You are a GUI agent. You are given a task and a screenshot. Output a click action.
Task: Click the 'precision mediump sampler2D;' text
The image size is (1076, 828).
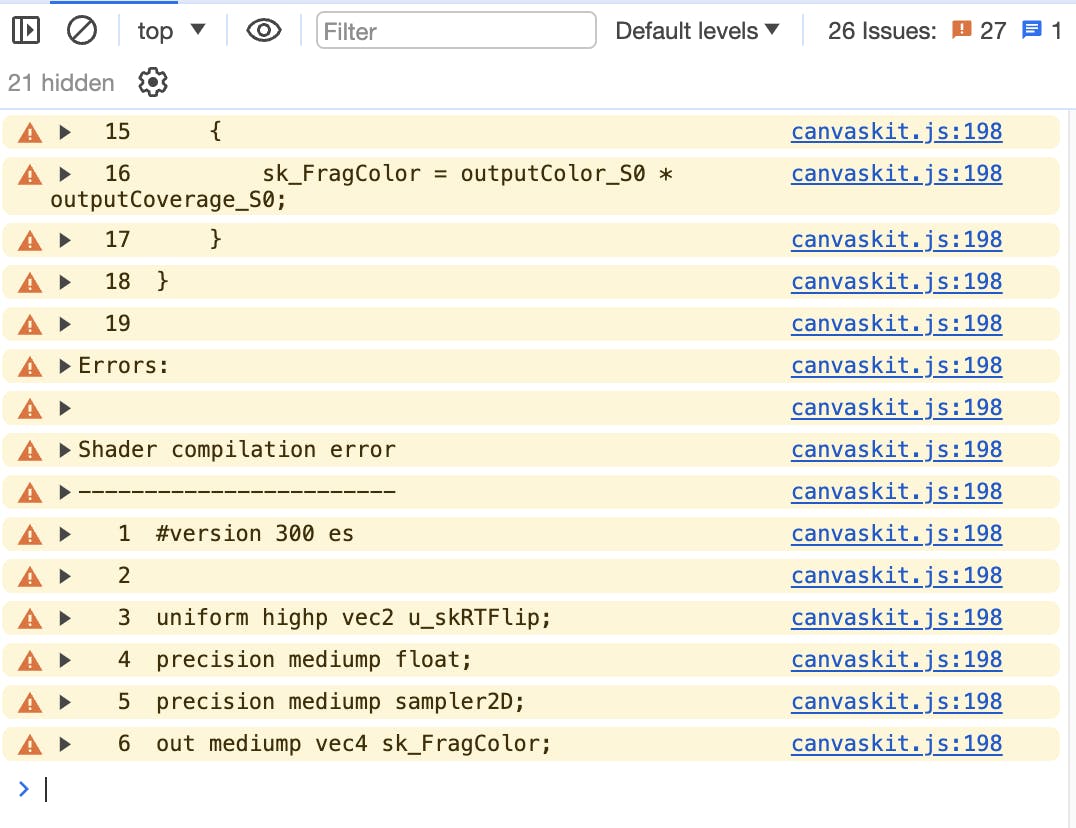click(x=340, y=702)
